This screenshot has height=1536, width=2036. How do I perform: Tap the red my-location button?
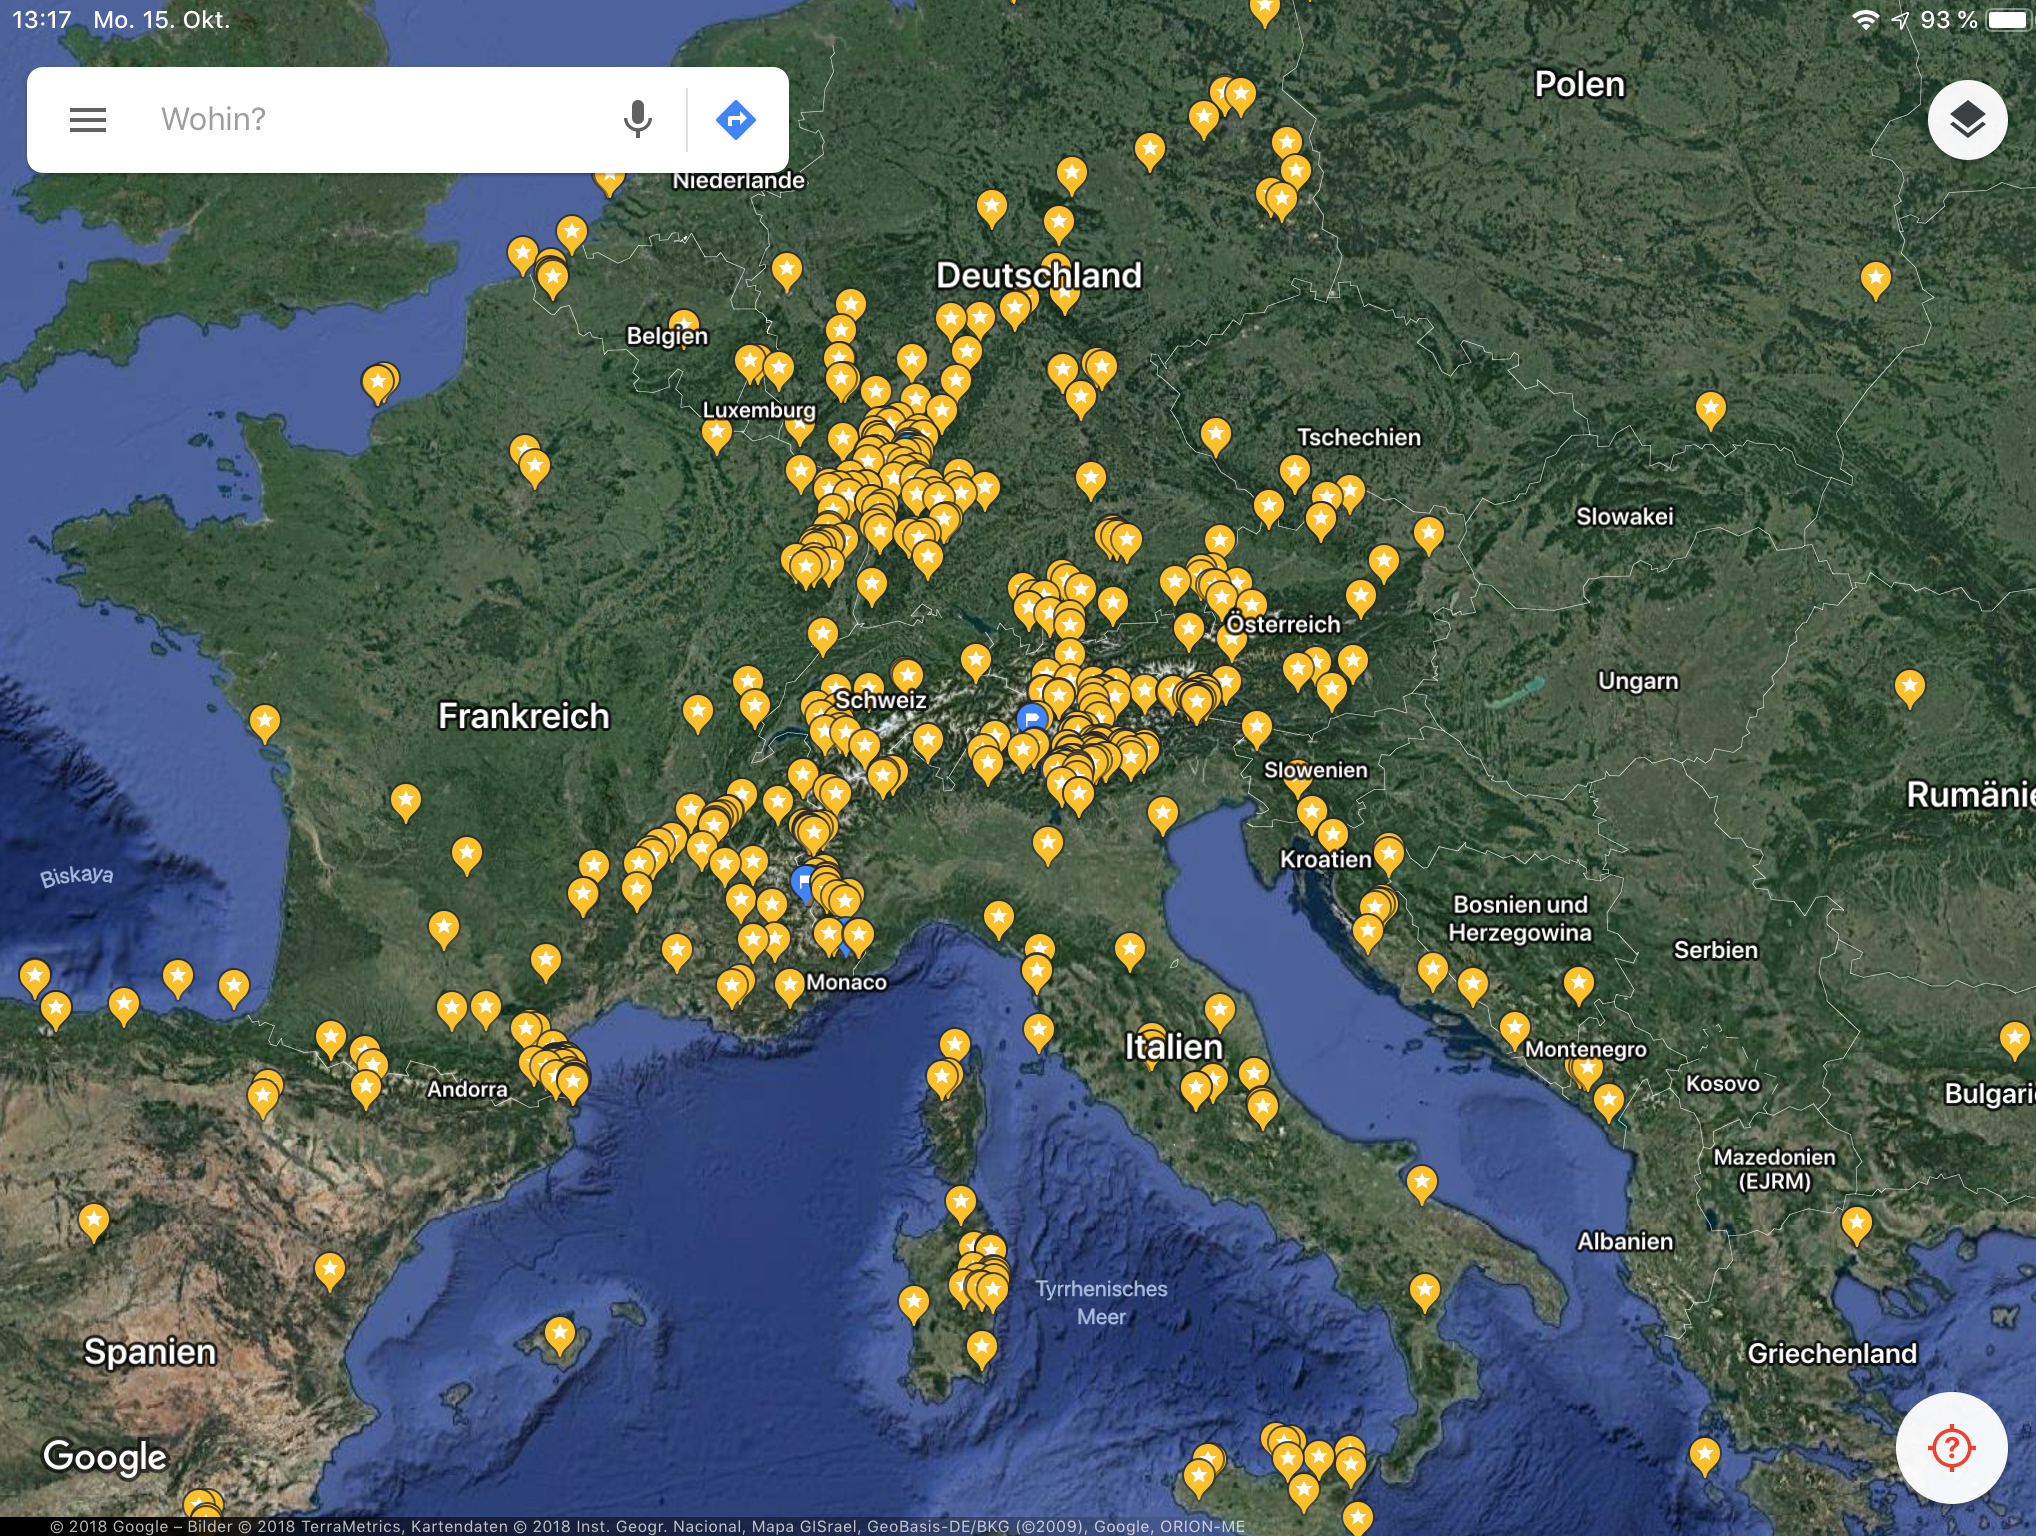1951,1447
